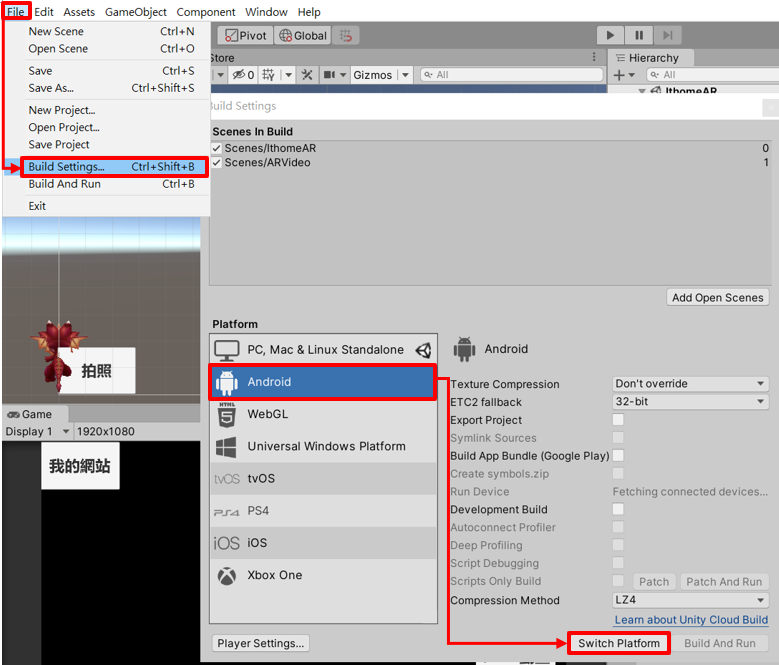Choose Build Settings... from File menu
Viewport: 779px width, 665px height.
(x=114, y=166)
